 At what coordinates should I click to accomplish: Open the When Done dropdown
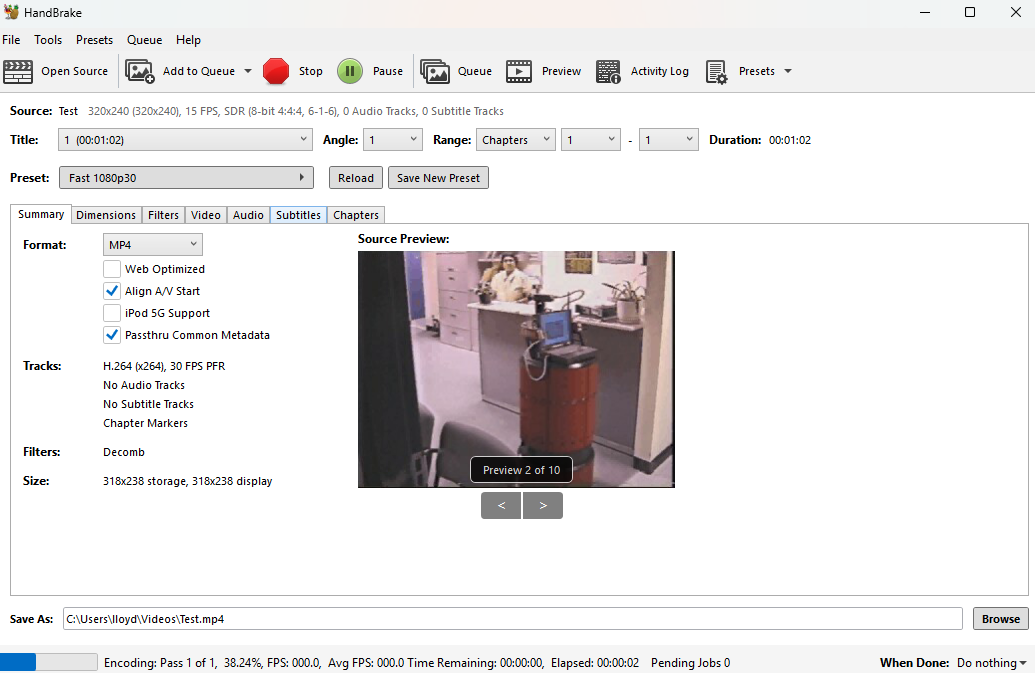tap(991, 662)
